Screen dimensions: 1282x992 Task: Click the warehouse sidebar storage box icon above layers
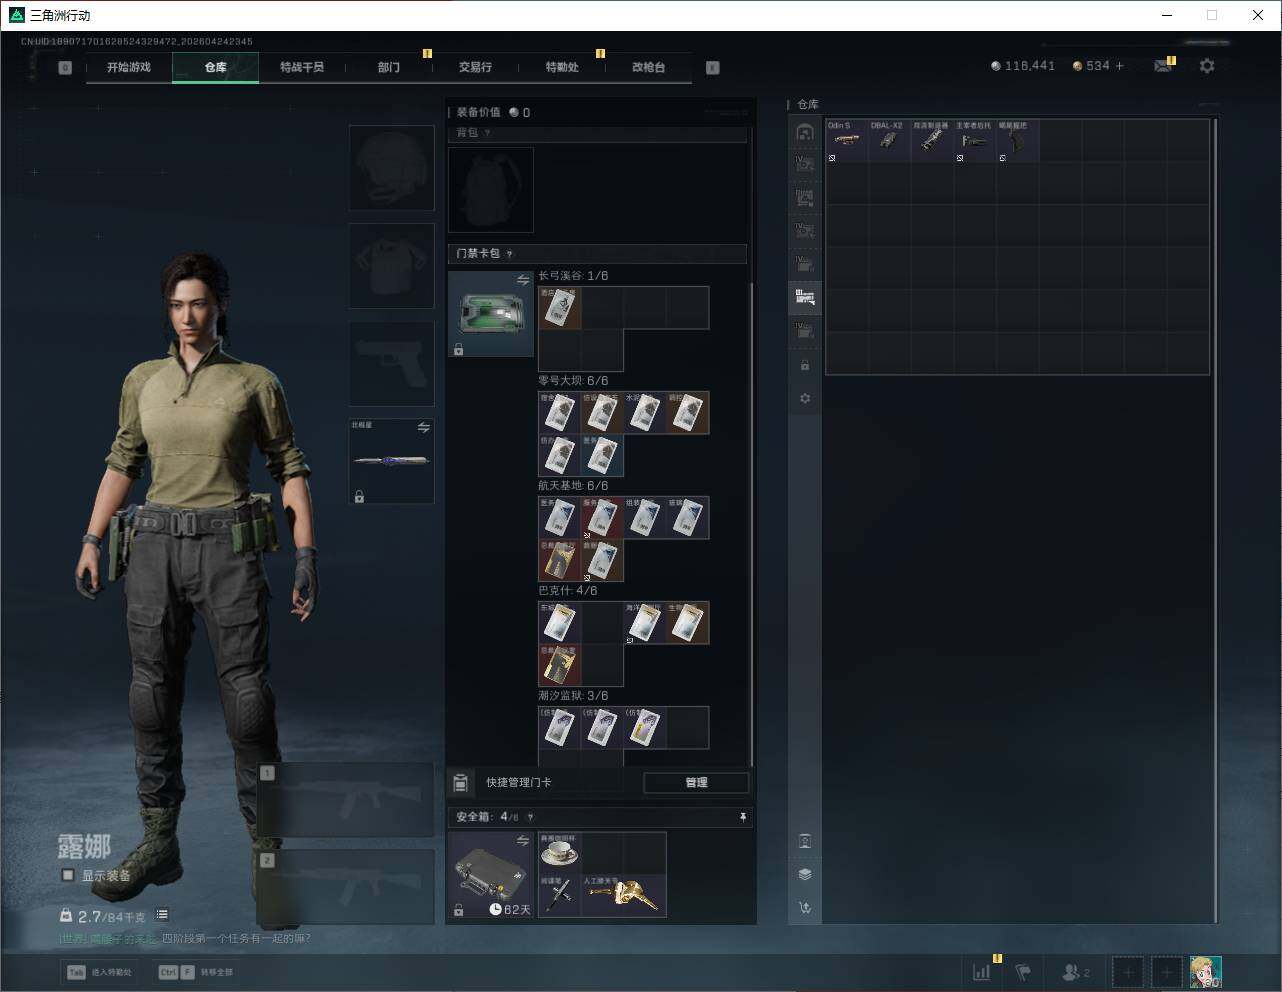click(x=805, y=841)
